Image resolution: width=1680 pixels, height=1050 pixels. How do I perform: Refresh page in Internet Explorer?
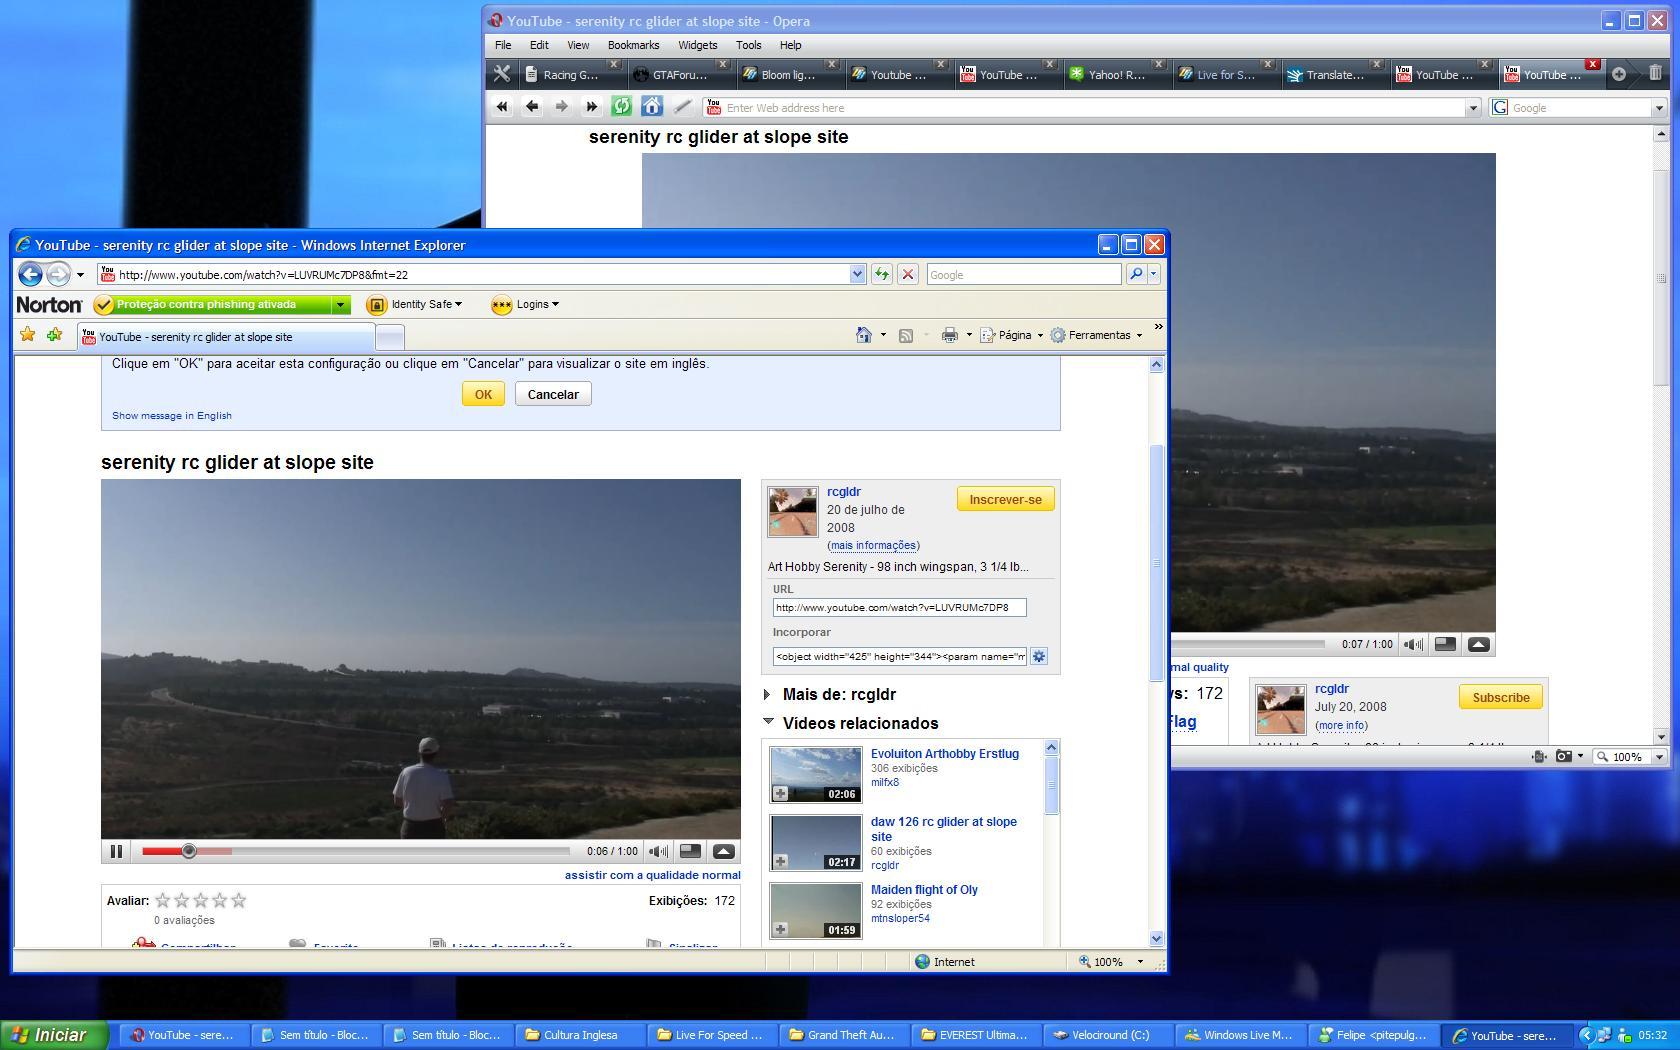click(881, 274)
